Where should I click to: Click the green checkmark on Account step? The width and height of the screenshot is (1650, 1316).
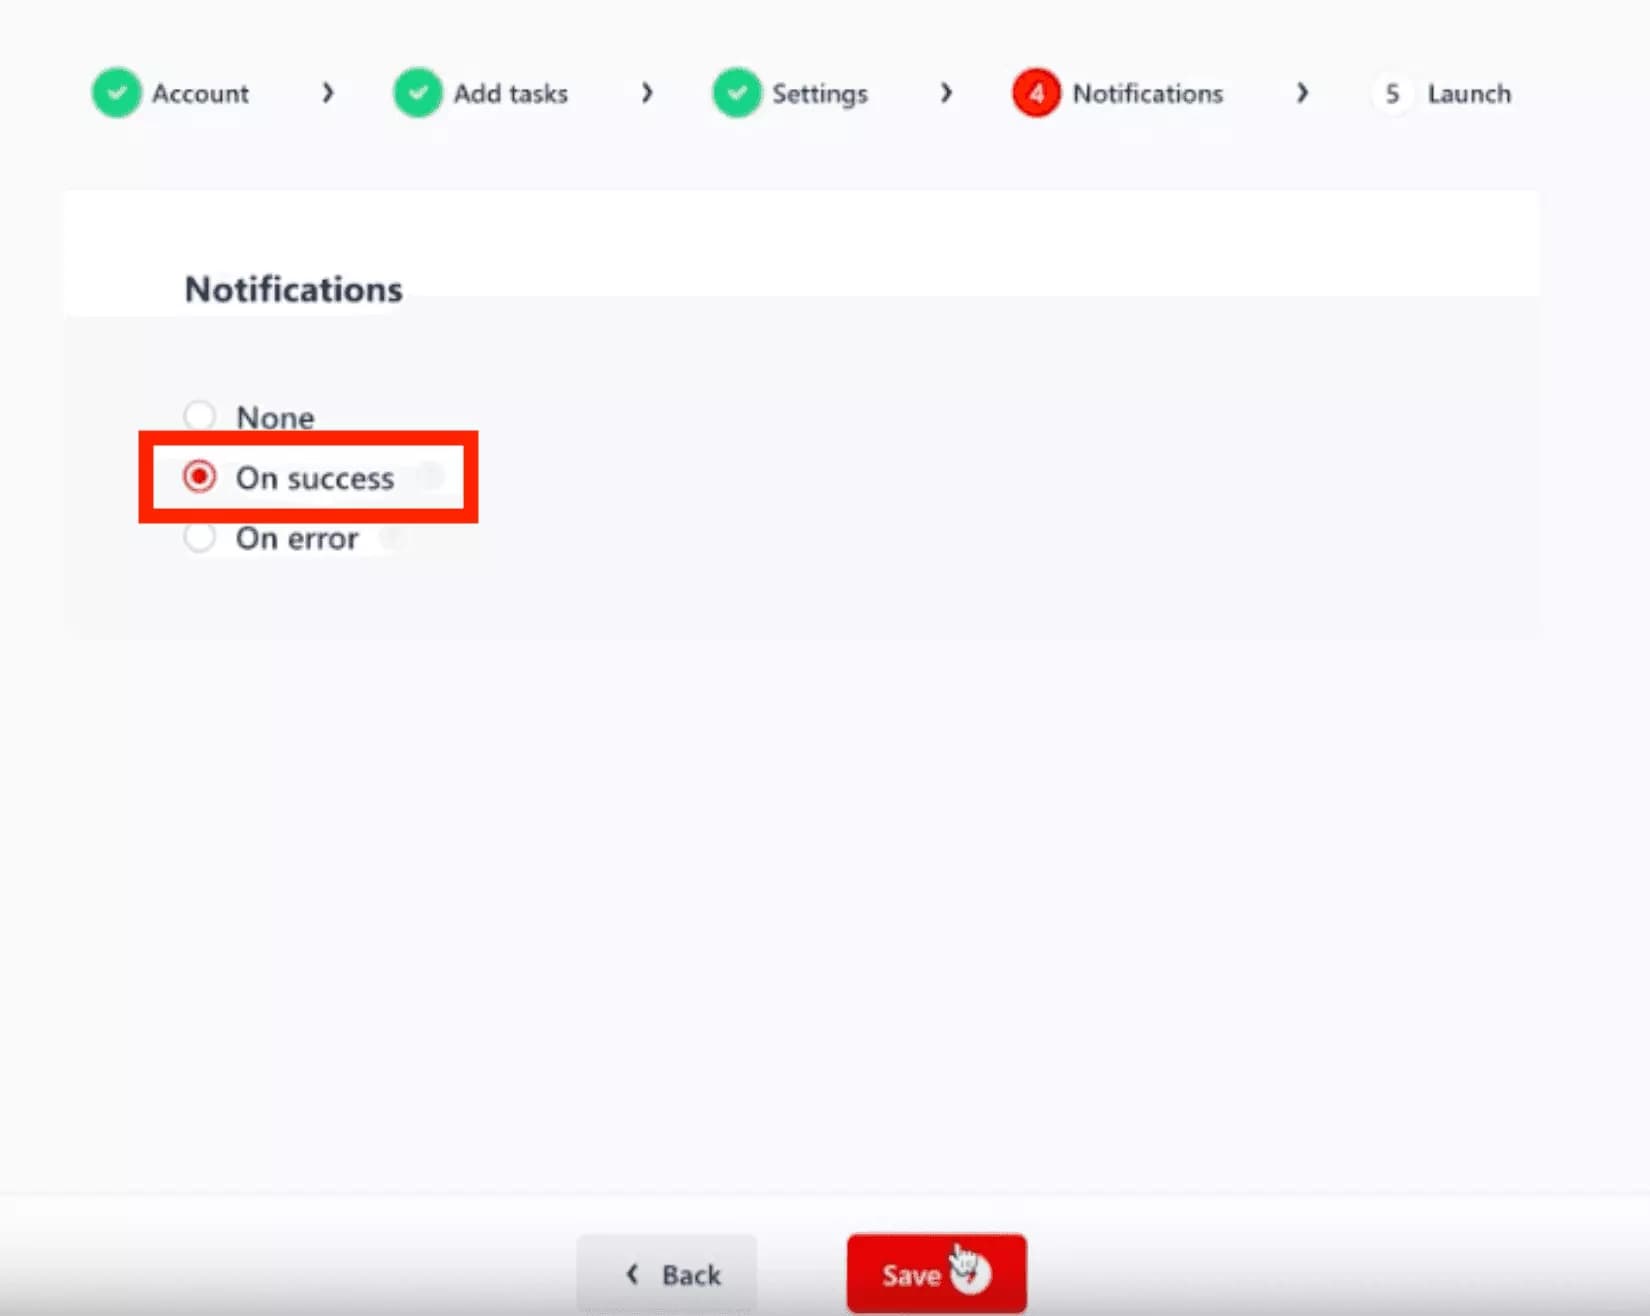[115, 93]
